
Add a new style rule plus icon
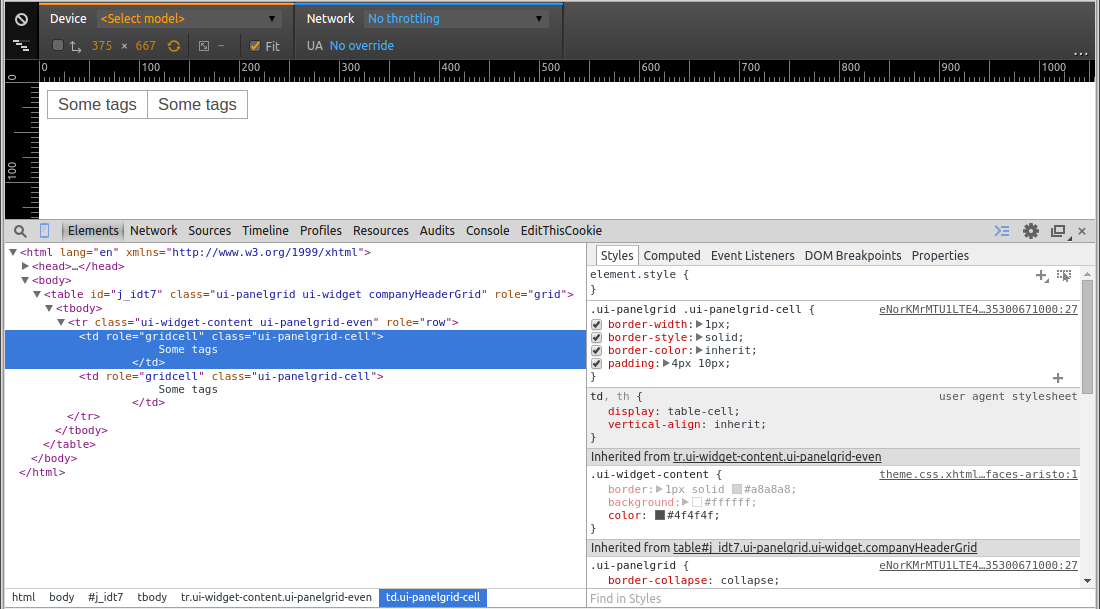pos(1042,276)
